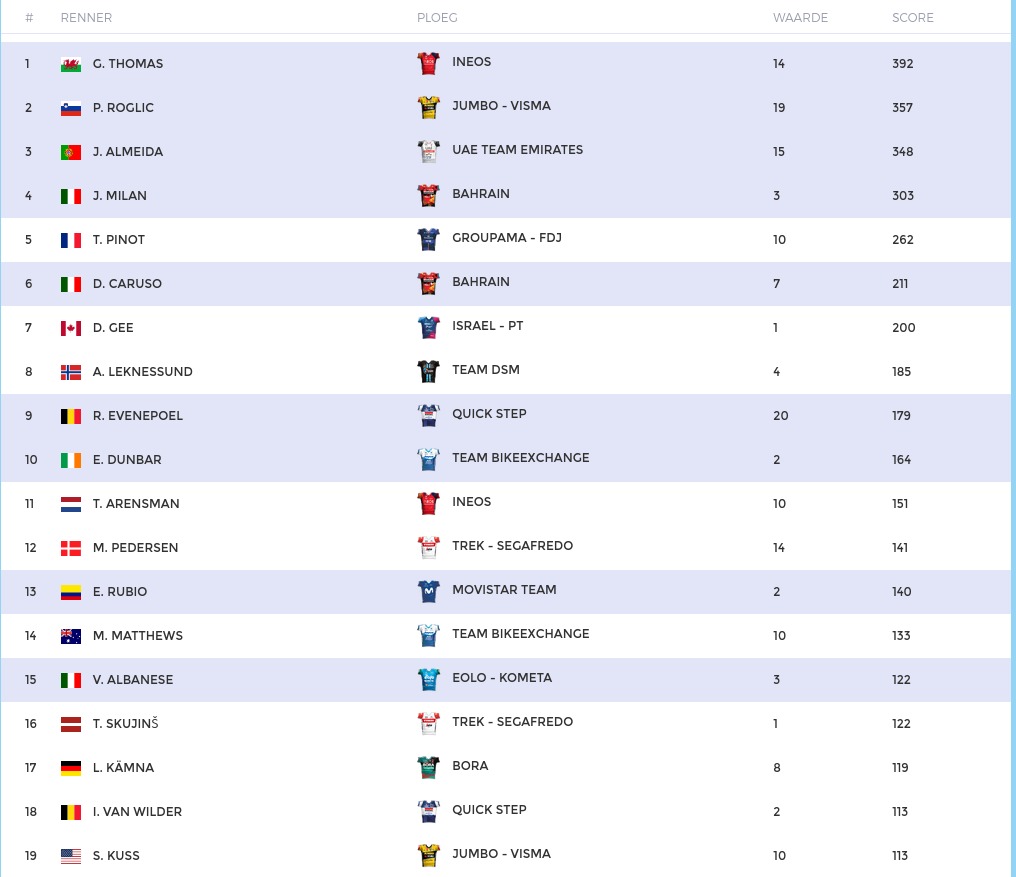This screenshot has width=1016, height=877.
Task: Click the Bora jersey in L. Kämna's row
Action: pos(428,767)
